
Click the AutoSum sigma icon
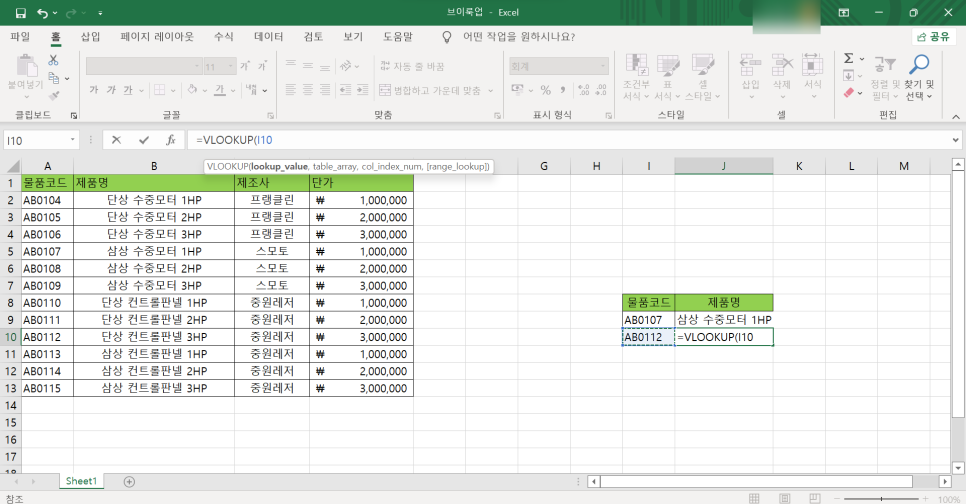[849, 59]
